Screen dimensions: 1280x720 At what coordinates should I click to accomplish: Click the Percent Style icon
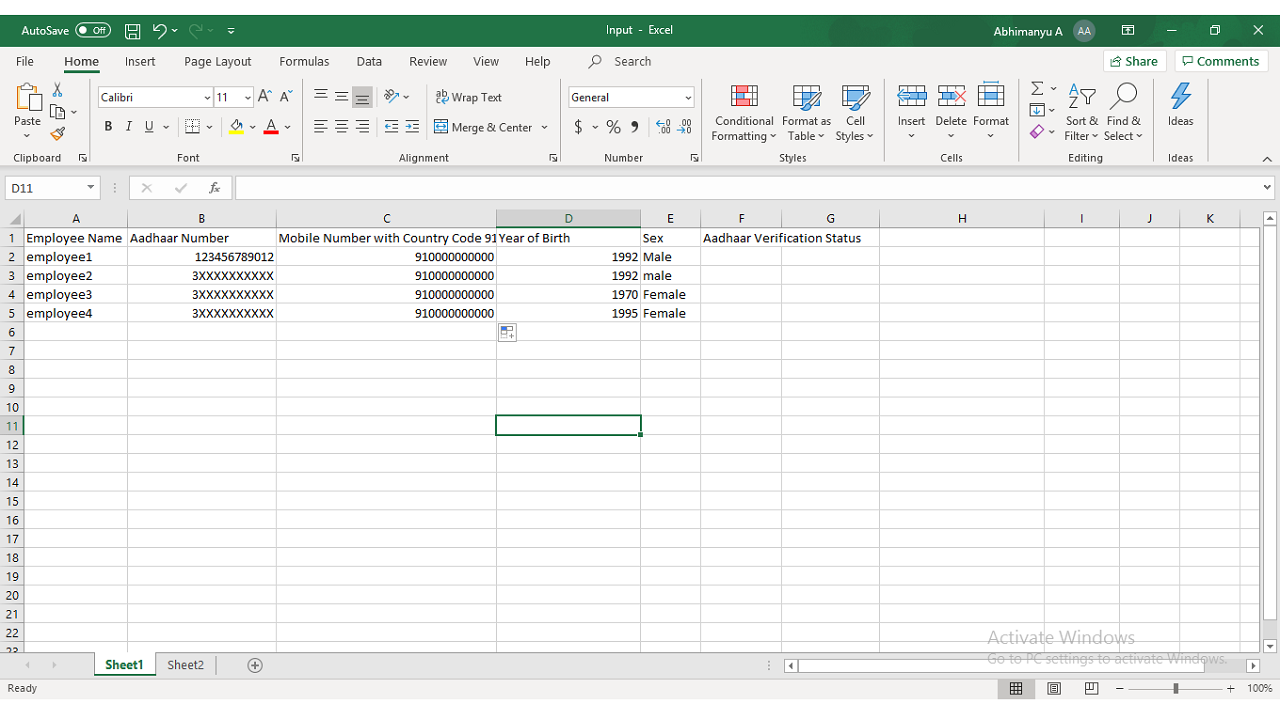613,127
